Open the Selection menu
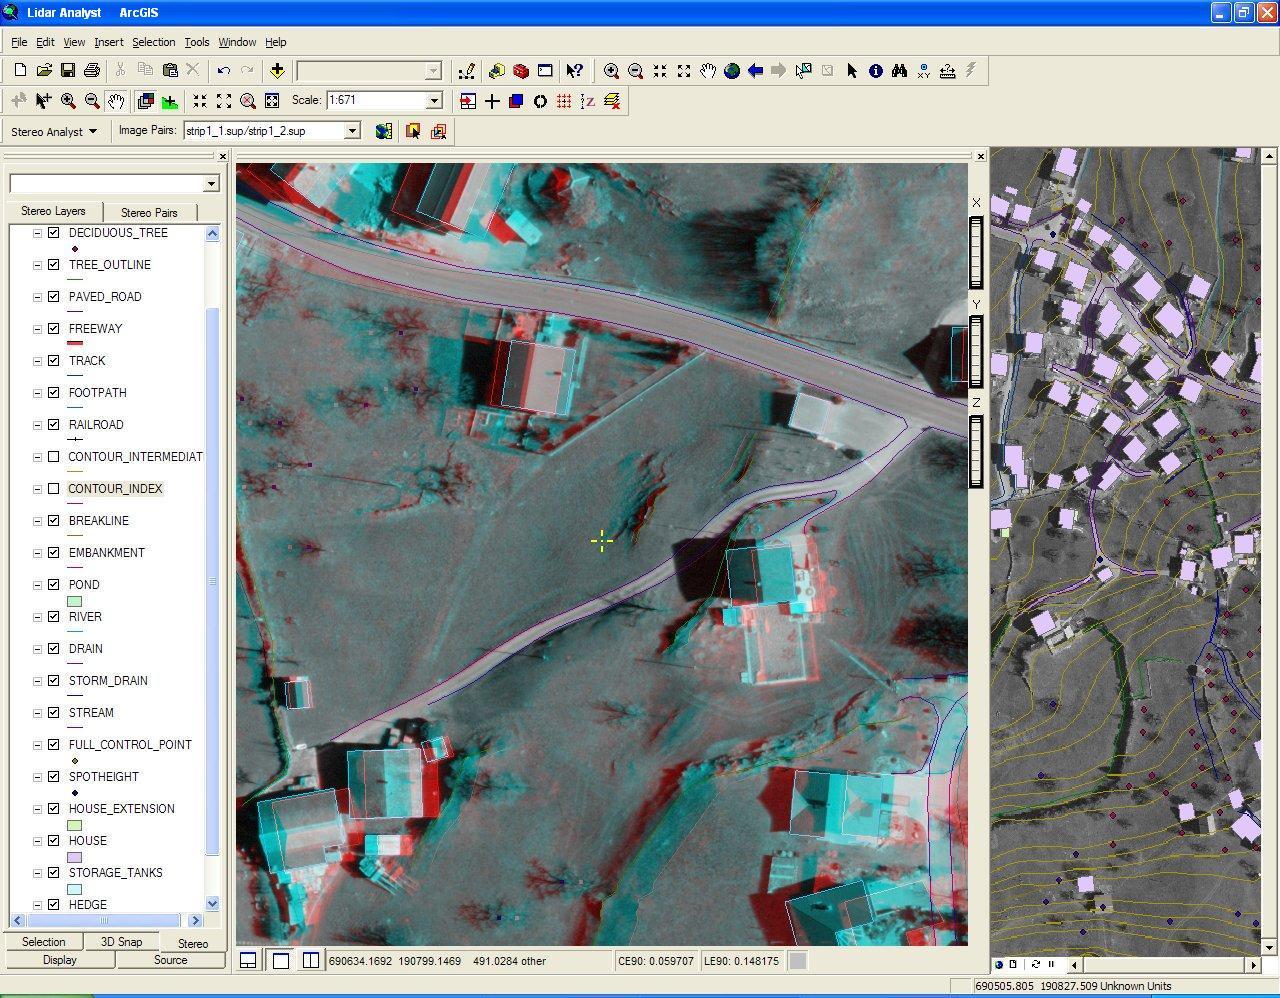Screen dimensions: 1280x998 click(153, 42)
